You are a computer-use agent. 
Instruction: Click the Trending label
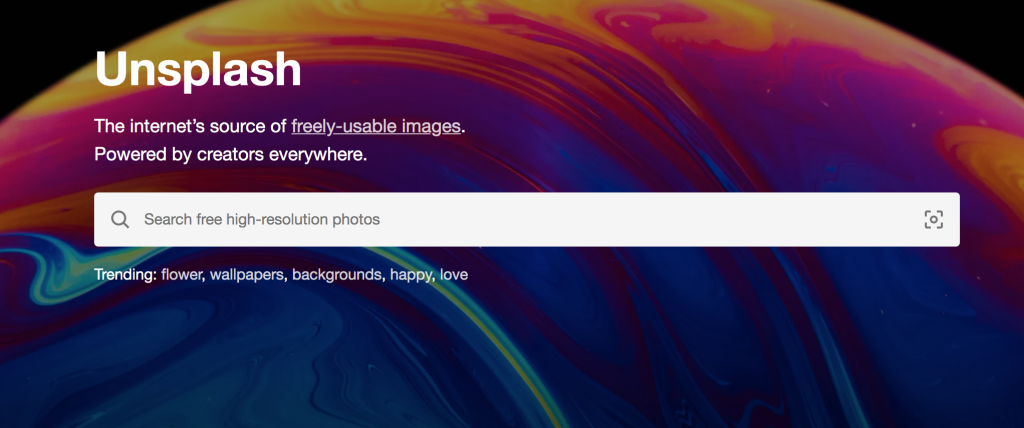click(x=125, y=275)
